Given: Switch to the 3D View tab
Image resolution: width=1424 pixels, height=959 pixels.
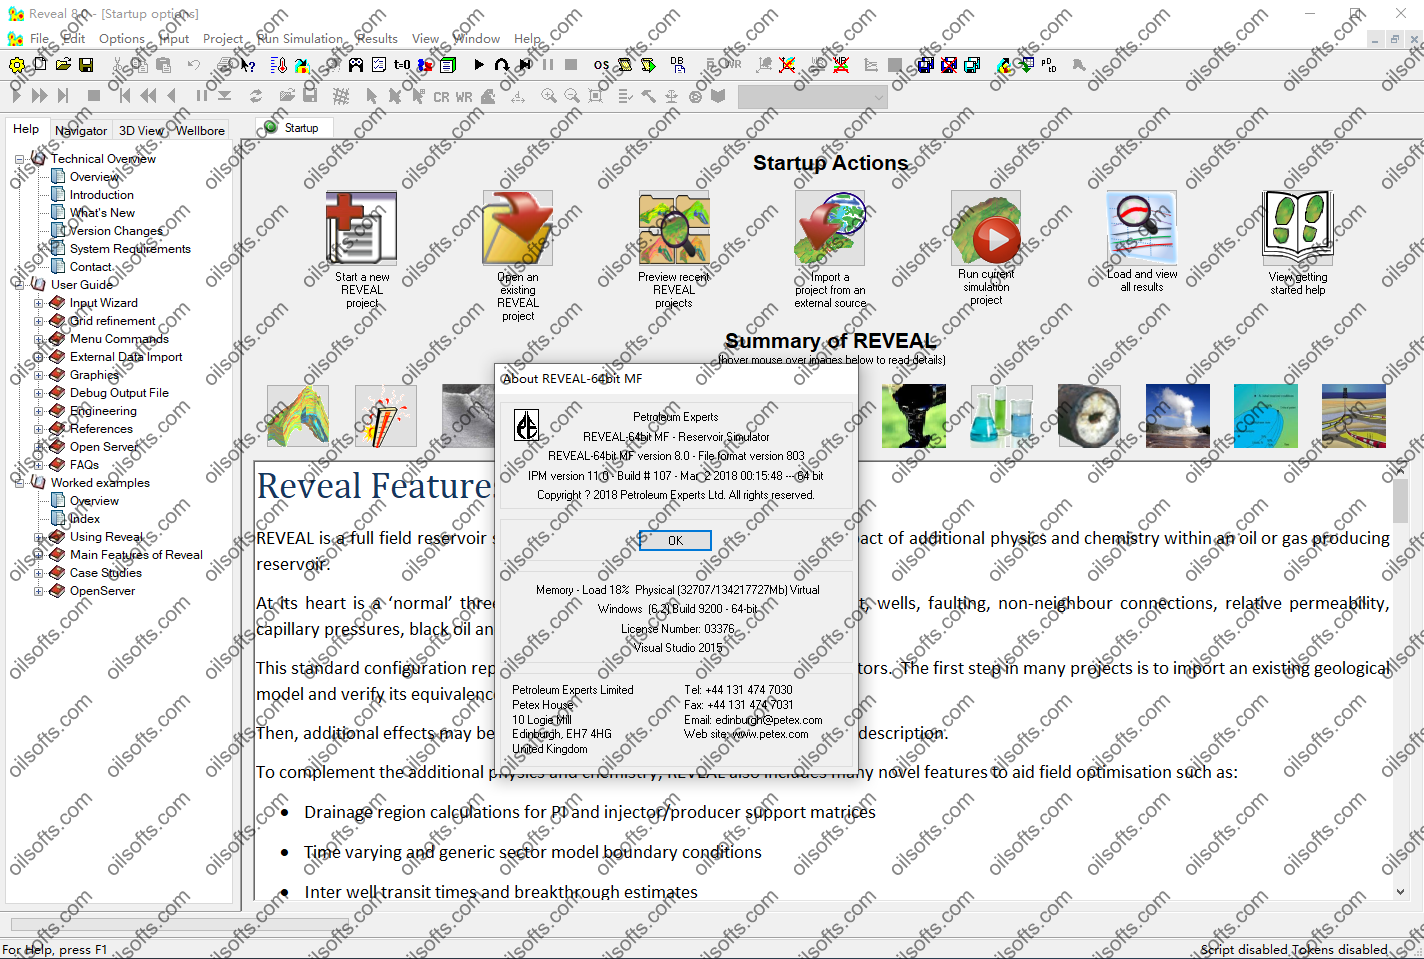Looking at the screenshot, I should coord(141,130).
